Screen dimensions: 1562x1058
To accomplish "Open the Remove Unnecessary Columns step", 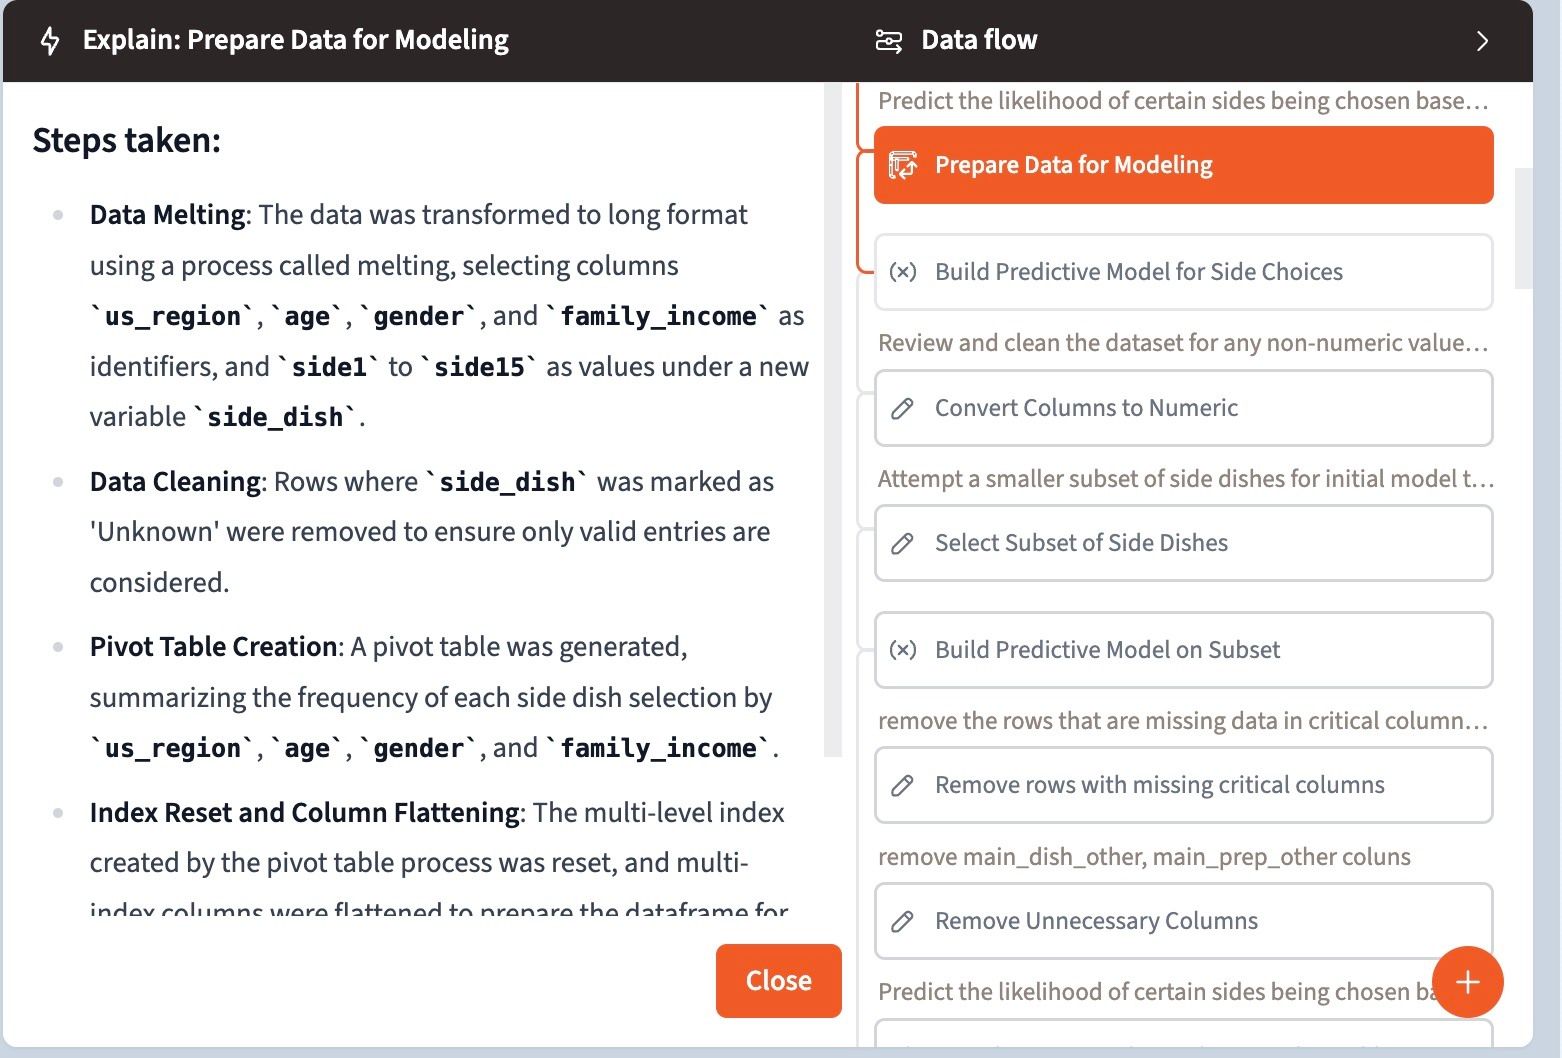I will pyautogui.click(x=1182, y=921).
